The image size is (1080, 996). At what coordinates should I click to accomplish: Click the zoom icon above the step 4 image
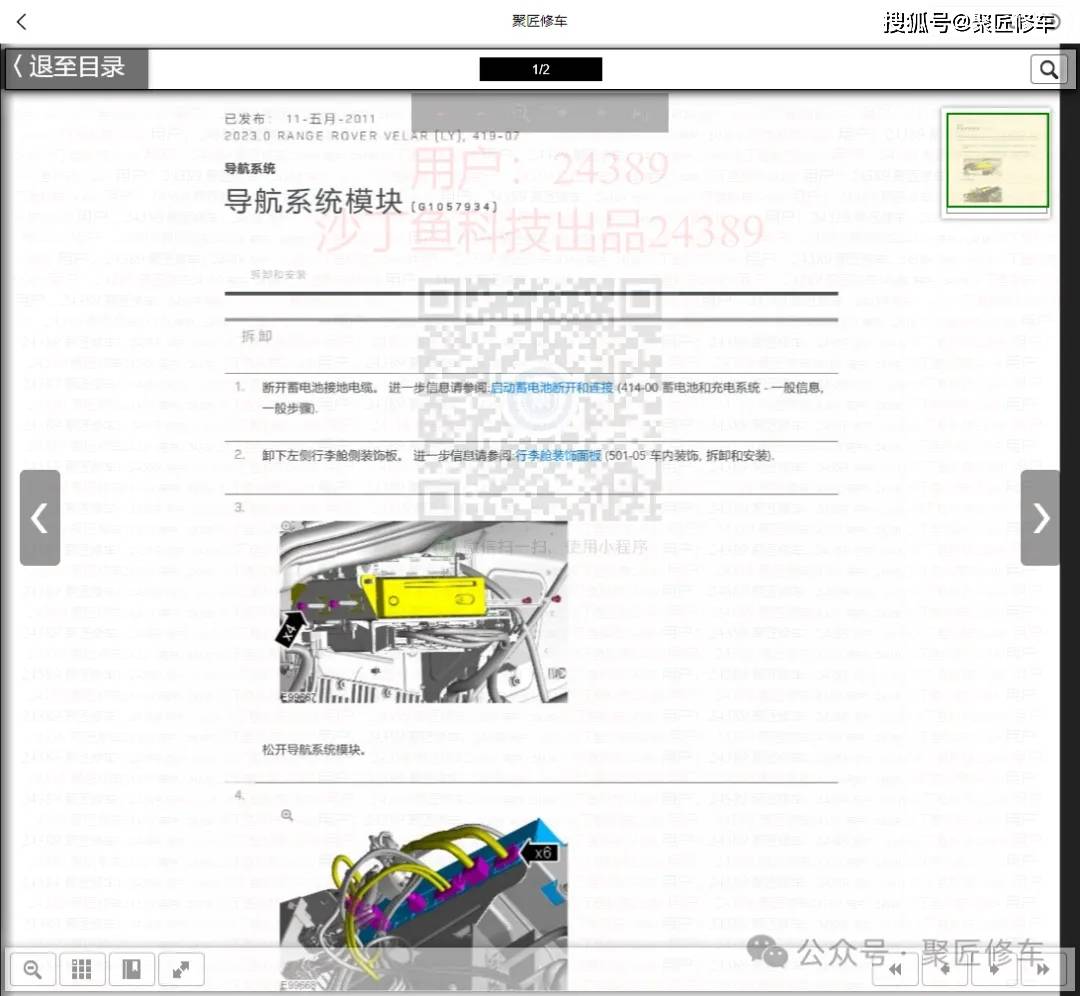(x=287, y=816)
